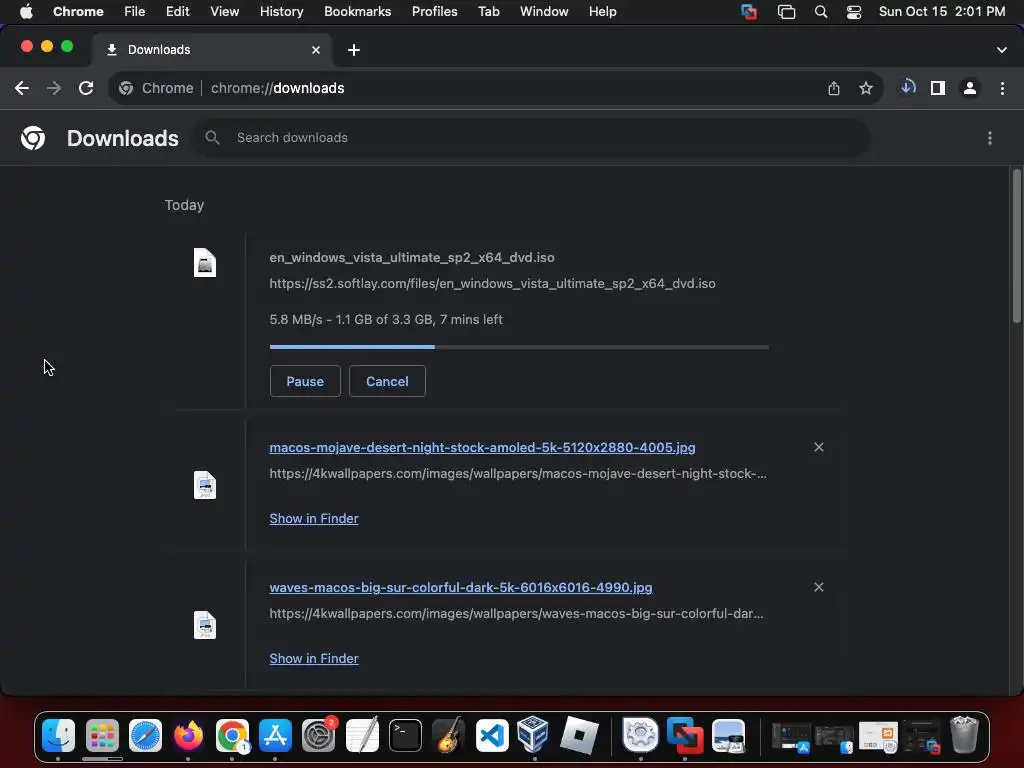Remove the mojave desert wallpaper from list
The image size is (1024, 768).
(x=819, y=447)
